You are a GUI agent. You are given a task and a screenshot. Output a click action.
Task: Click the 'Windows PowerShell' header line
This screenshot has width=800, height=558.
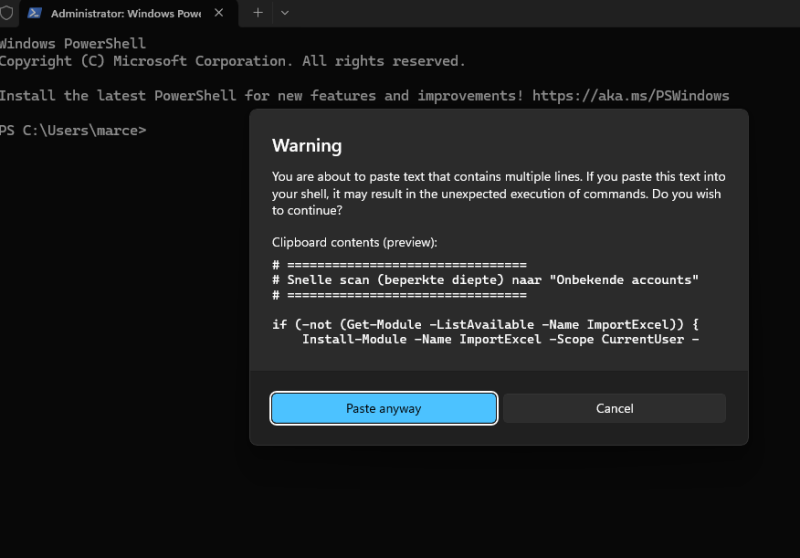pos(73,43)
